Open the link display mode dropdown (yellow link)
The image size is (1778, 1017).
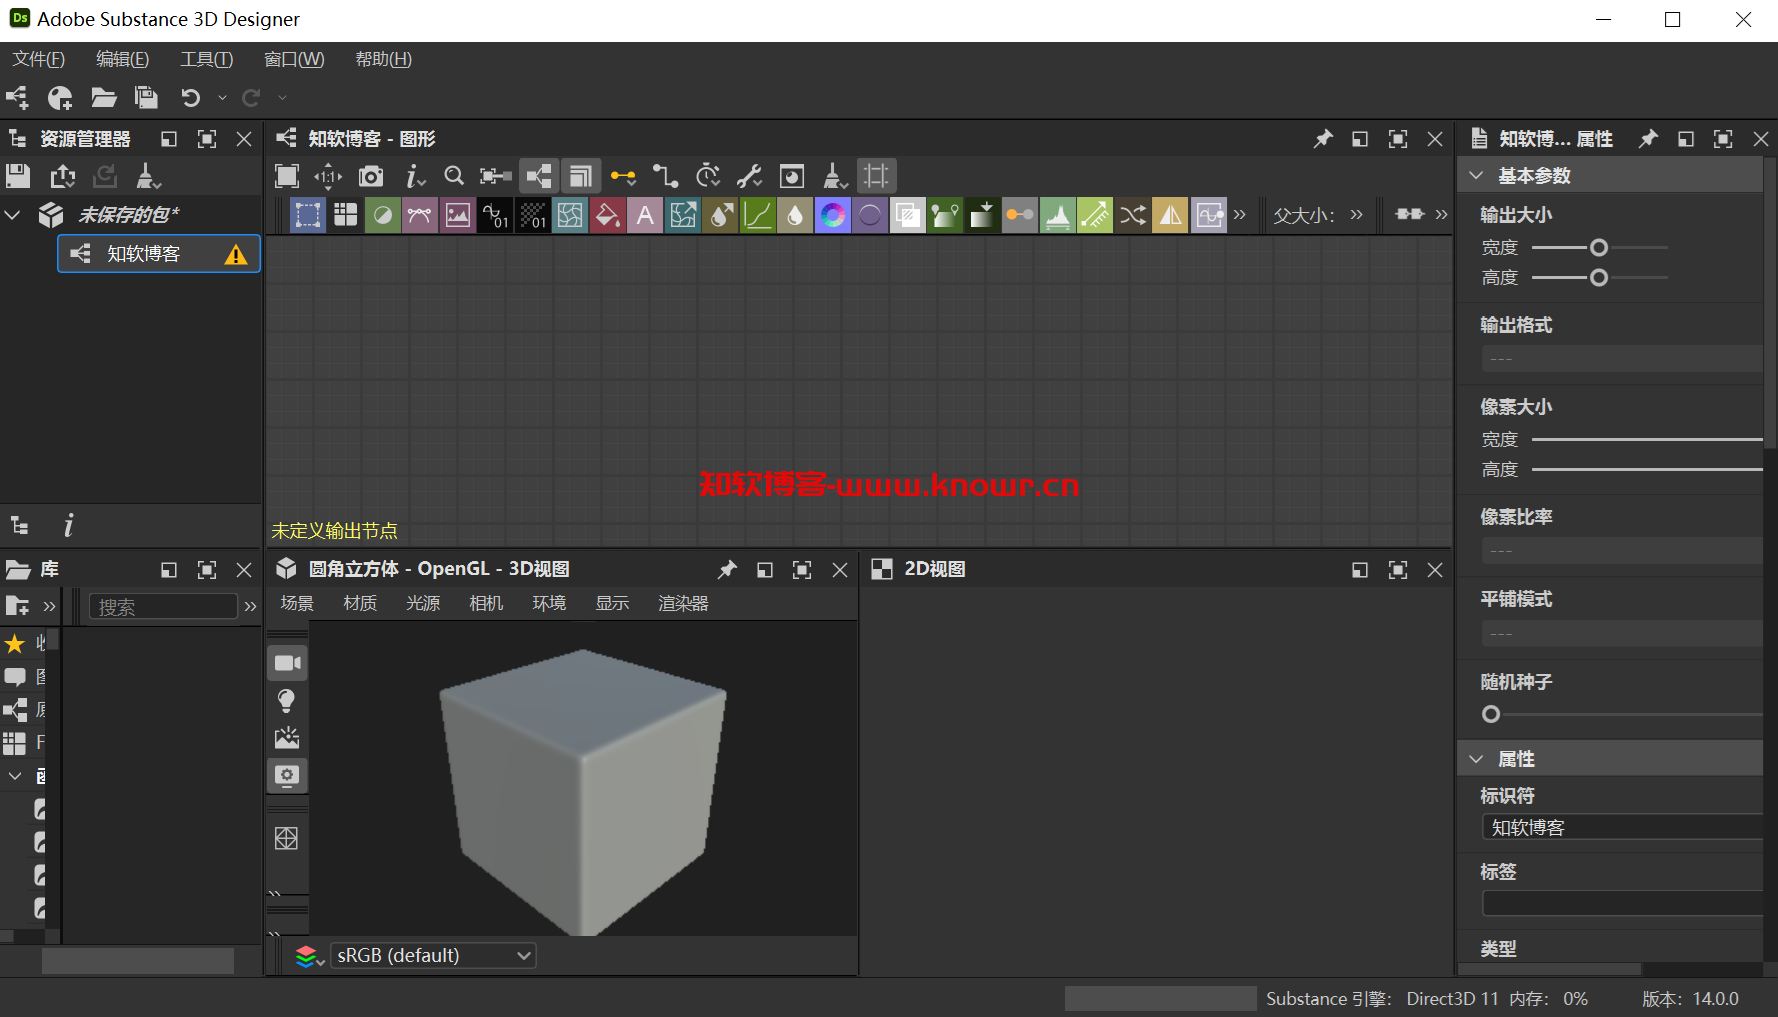click(x=623, y=176)
